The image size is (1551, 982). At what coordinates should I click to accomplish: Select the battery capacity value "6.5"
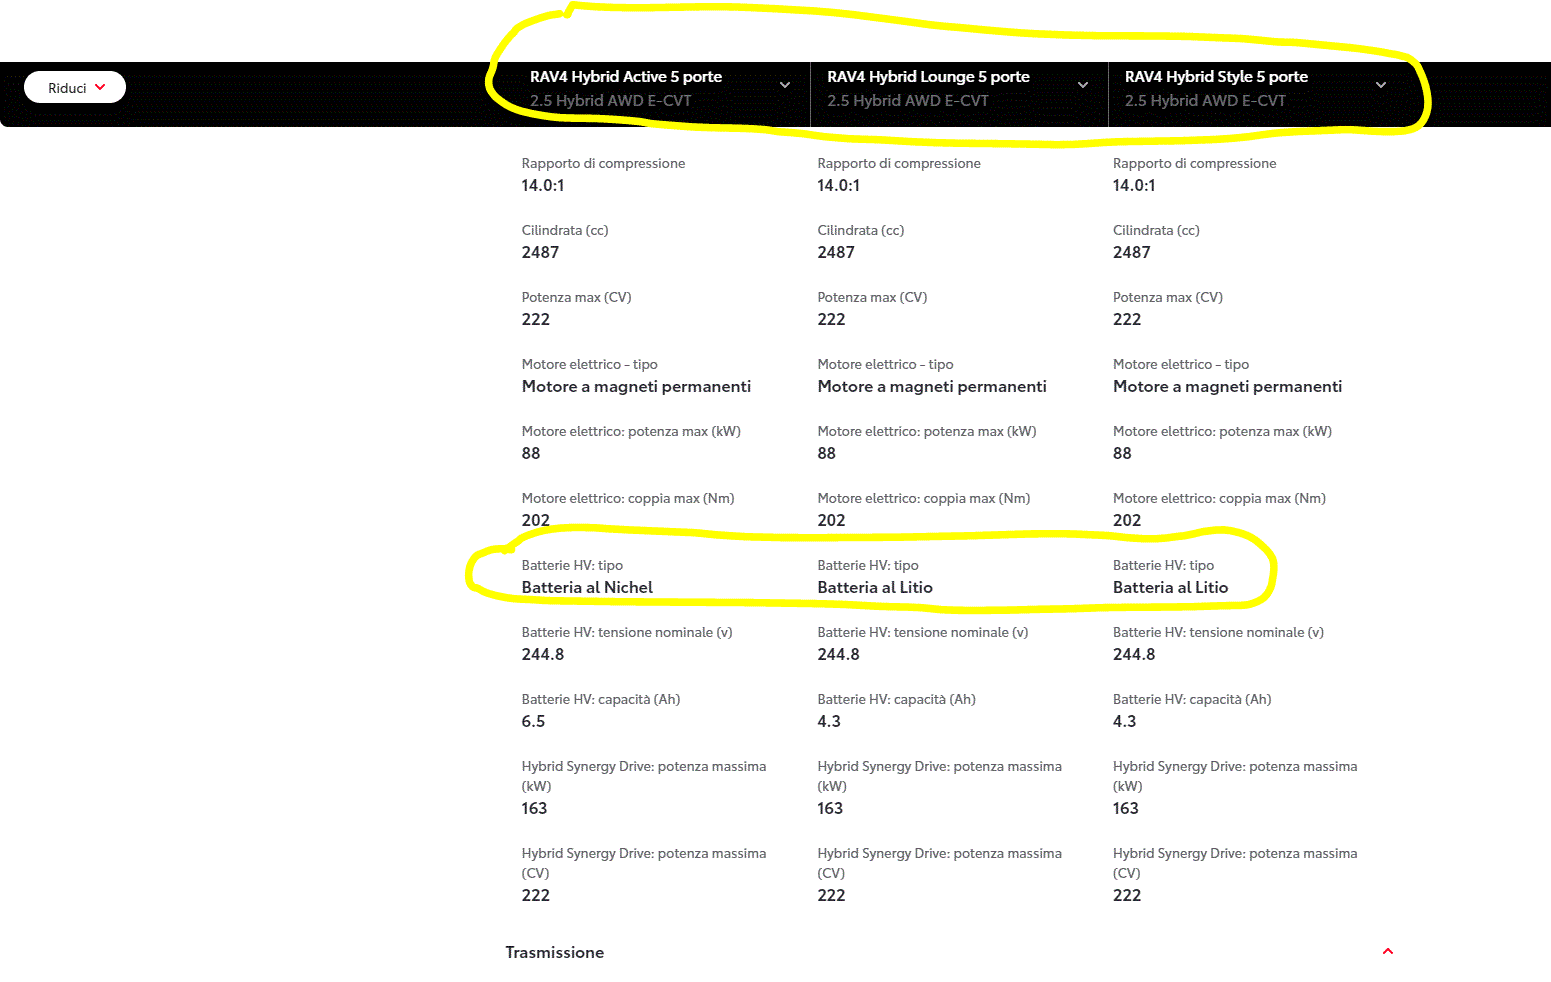[533, 722]
